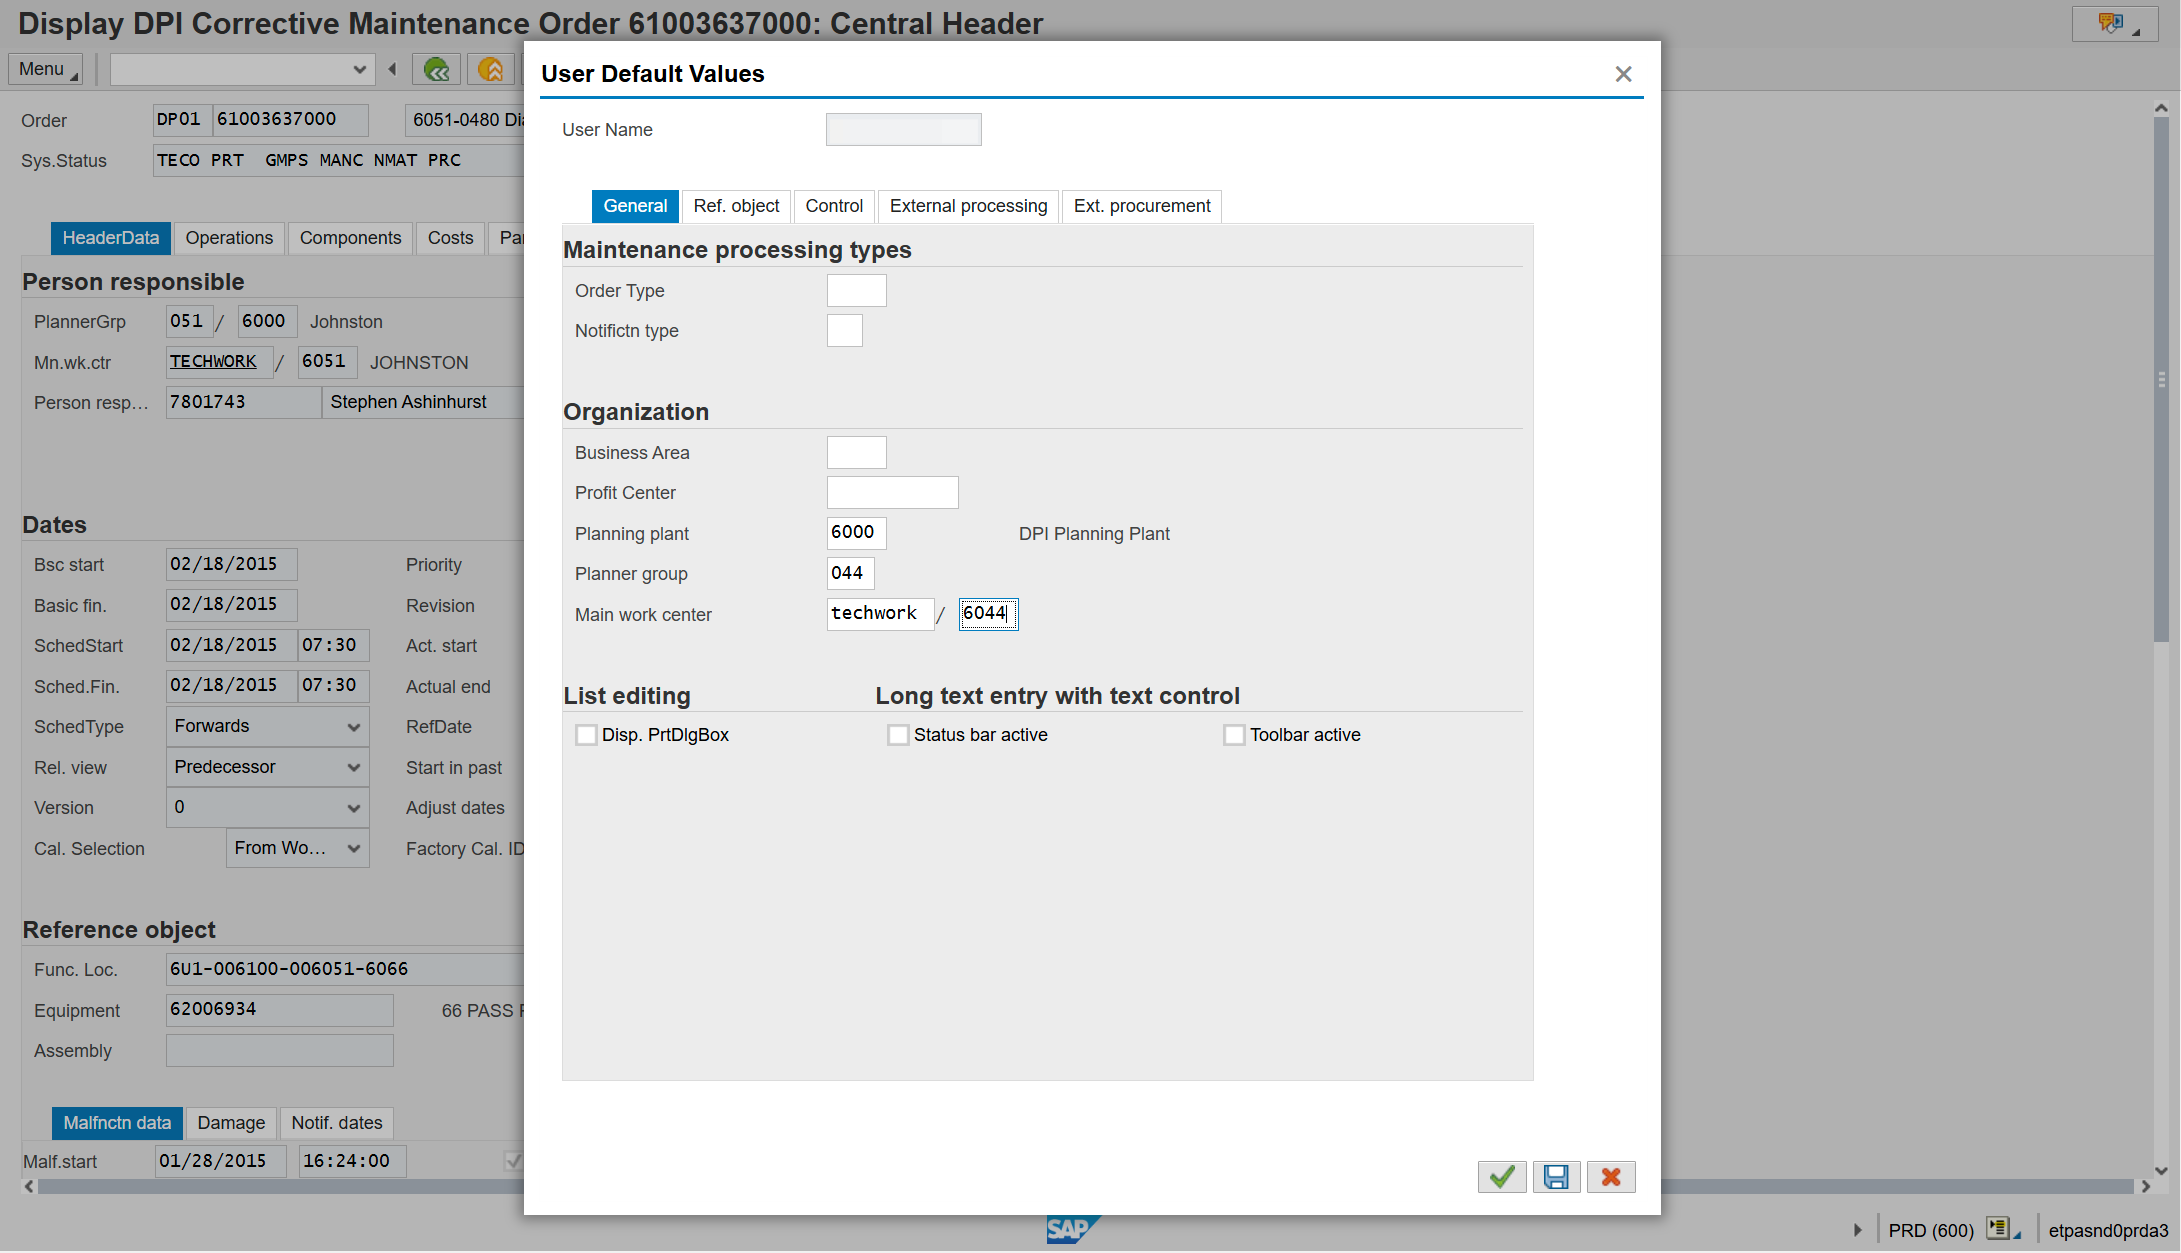Viewport: 2181px width, 1253px height.
Task: Focus the Notifictn type field
Action: click(844, 331)
